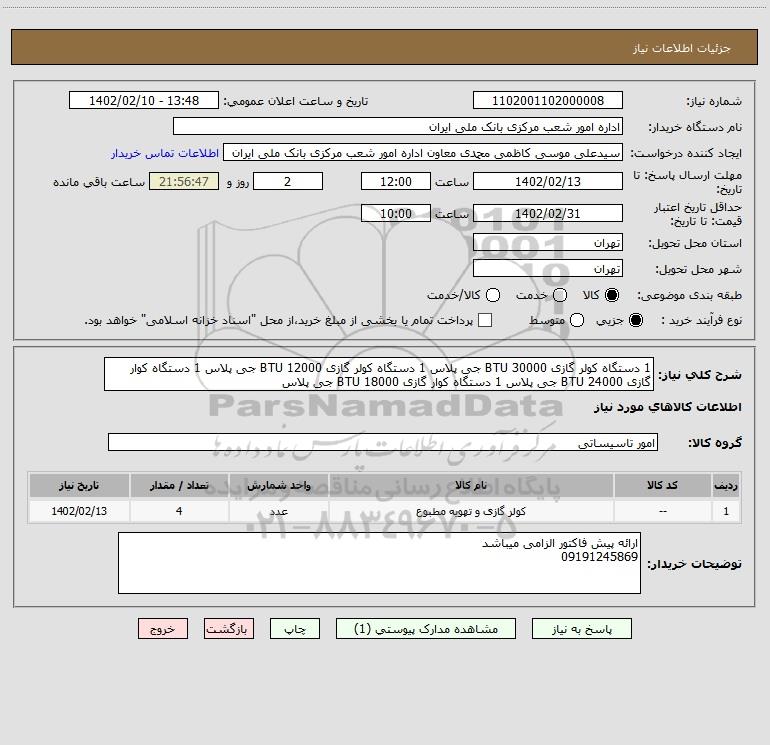Click the بازگشت back button
This screenshot has height=745, width=770.
point(229,629)
